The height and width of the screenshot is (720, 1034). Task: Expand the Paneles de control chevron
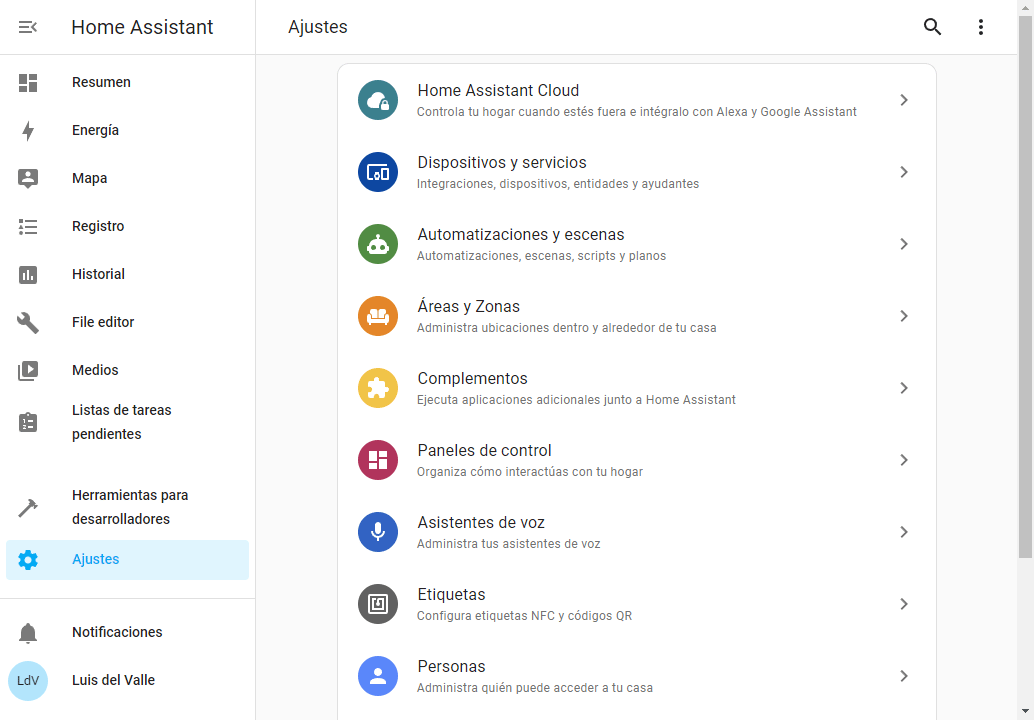pos(903,460)
